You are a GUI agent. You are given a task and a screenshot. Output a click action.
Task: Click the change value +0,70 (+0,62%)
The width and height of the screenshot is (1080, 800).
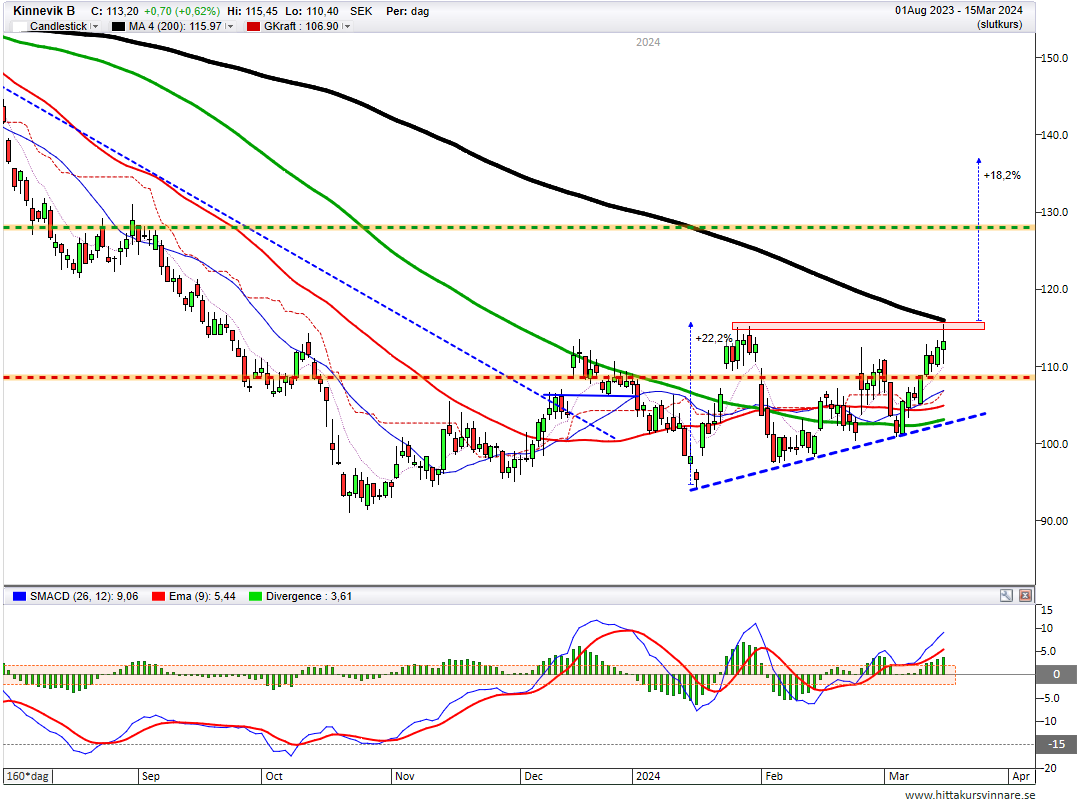pos(182,11)
